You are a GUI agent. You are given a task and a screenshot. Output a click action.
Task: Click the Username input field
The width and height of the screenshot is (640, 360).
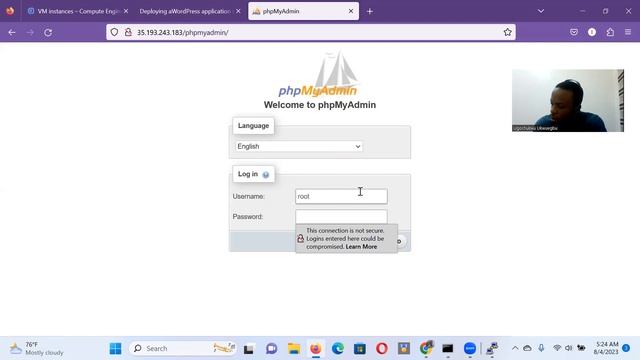pos(341,196)
